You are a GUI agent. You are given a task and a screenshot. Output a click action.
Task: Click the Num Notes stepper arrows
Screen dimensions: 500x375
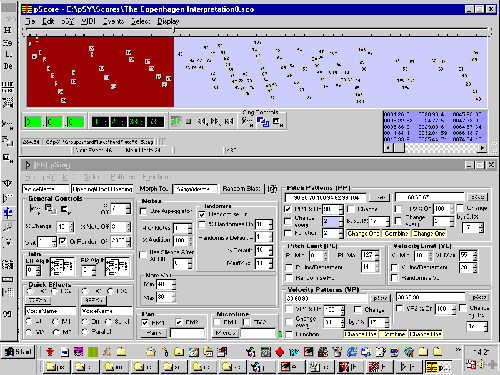coord(190,229)
